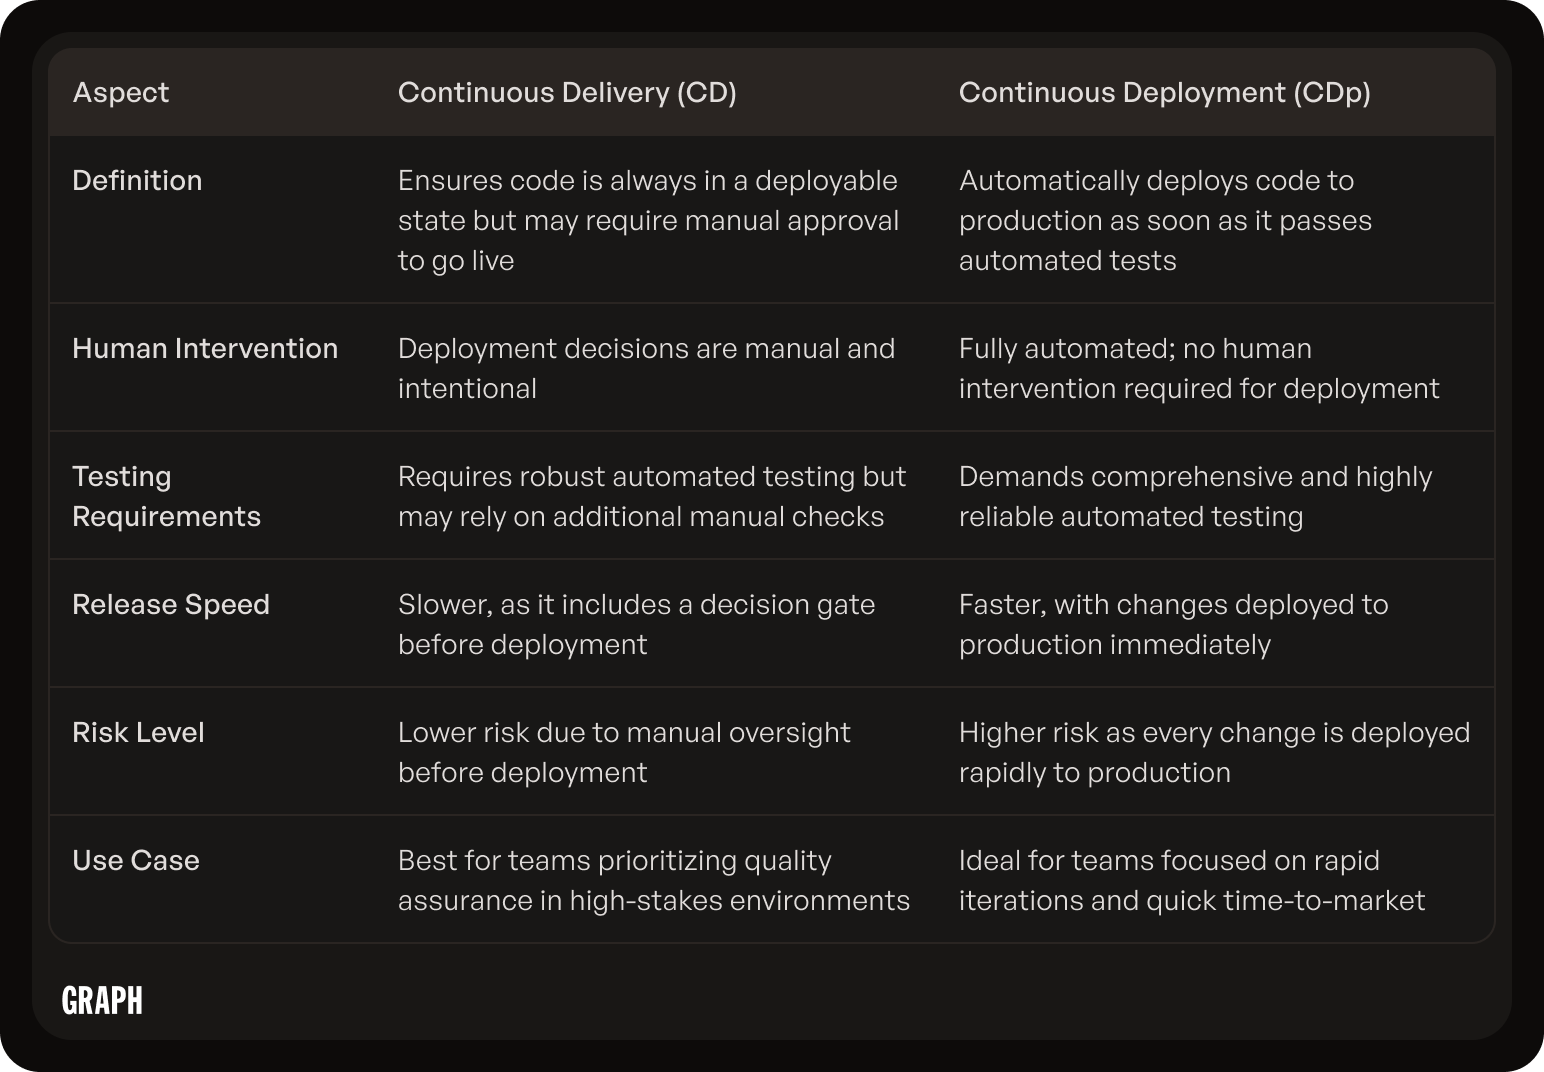Viewport: 1544px width, 1072px height.
Task: Select the 'Continuous Deployment (CDp)' header
Action: tap(1164, 92)
